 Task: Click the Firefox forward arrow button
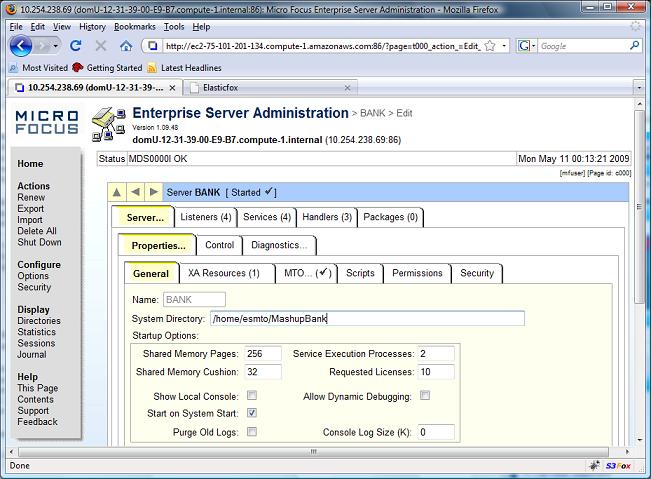click(43, 46)
